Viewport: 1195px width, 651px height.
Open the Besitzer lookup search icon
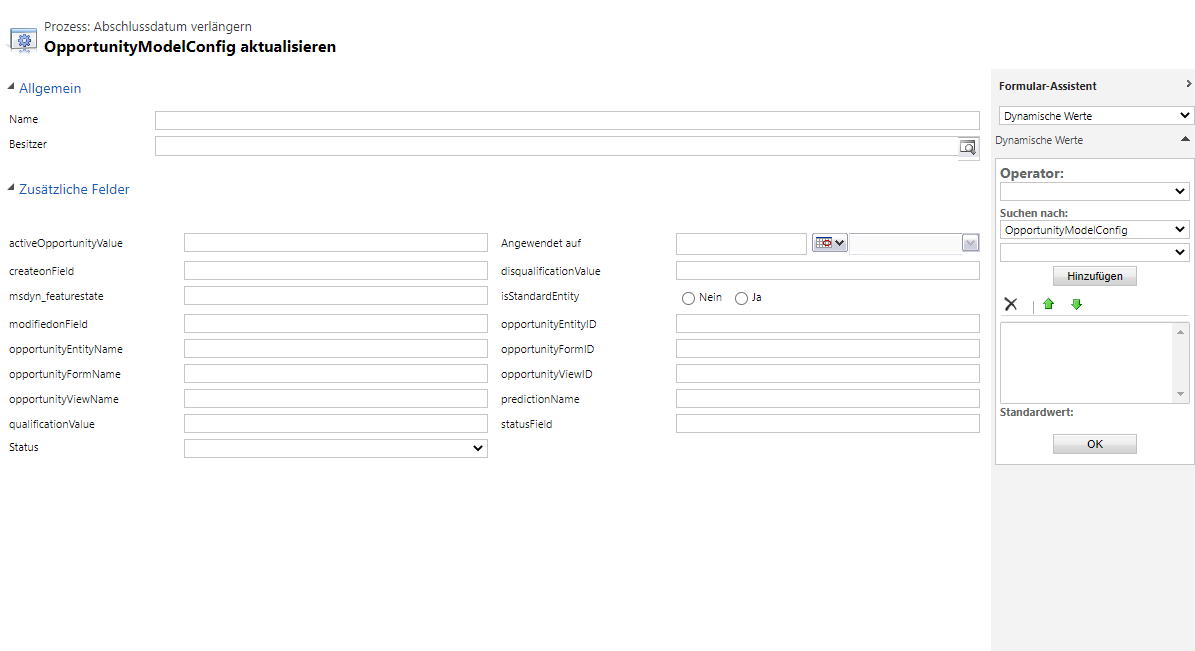pyautogui.click(x=967, y=147)
